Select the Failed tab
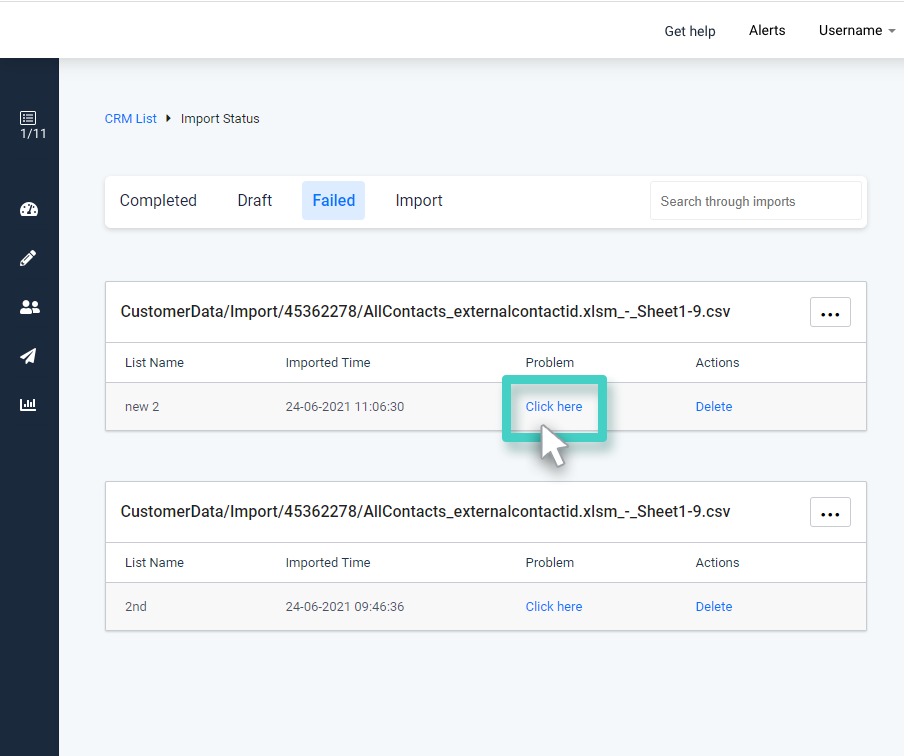Screen dimensions: 904x756 point(333,200)
